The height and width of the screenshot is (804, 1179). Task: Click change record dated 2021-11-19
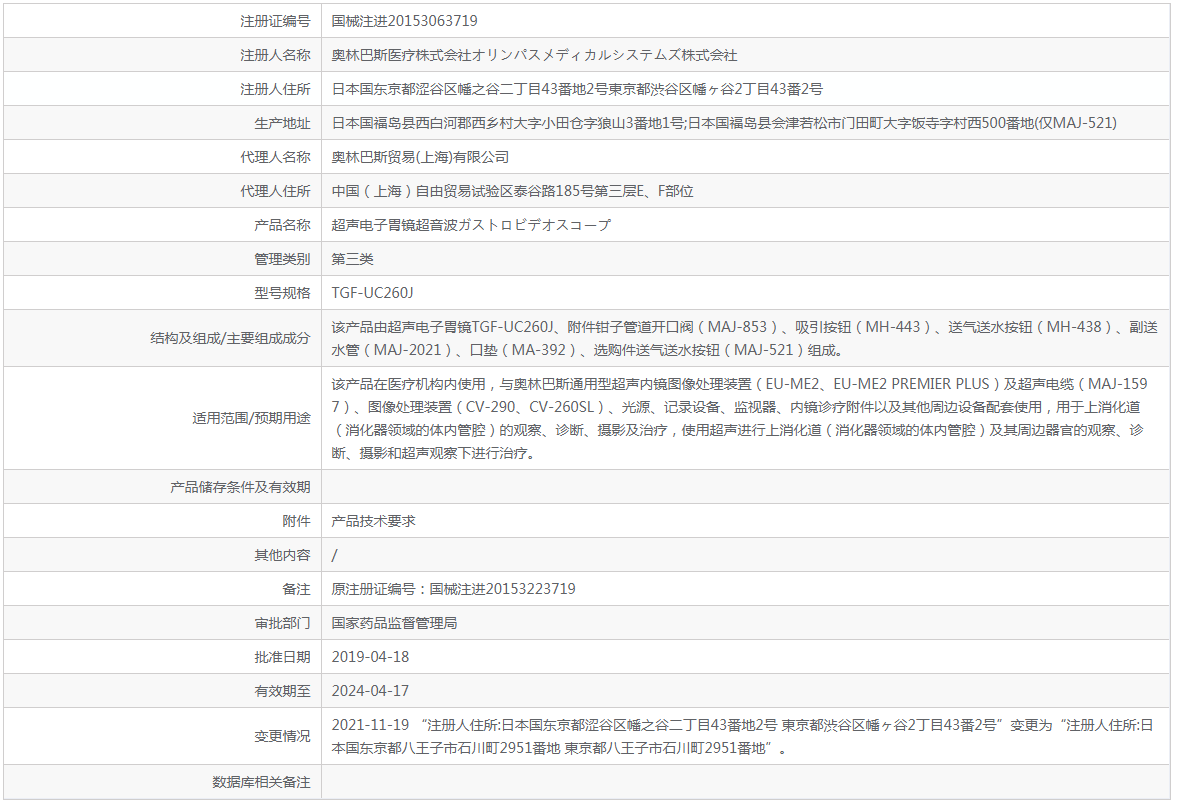[x=742, y=736]
